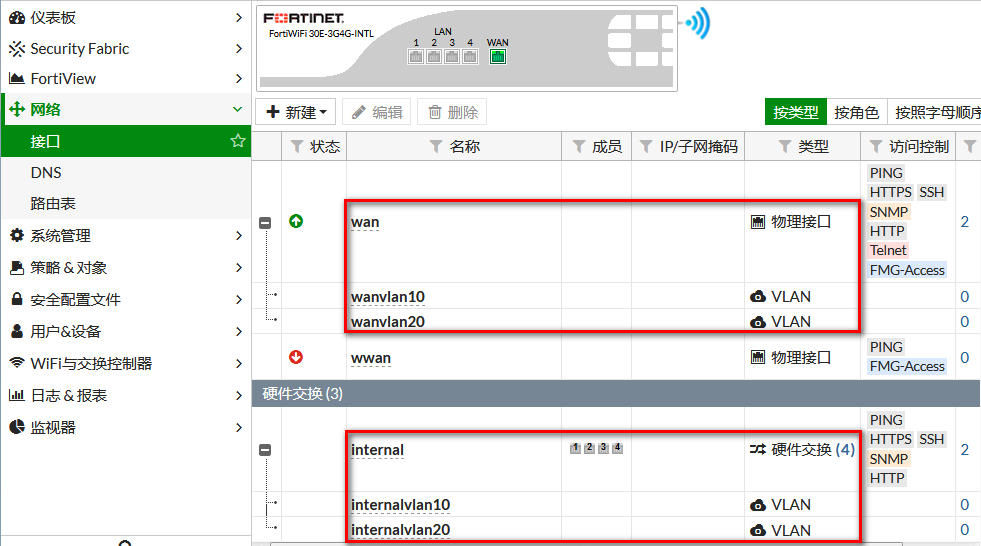Click the red down-status icon for wwan
The image size is (981, 546).
(296, 357)
